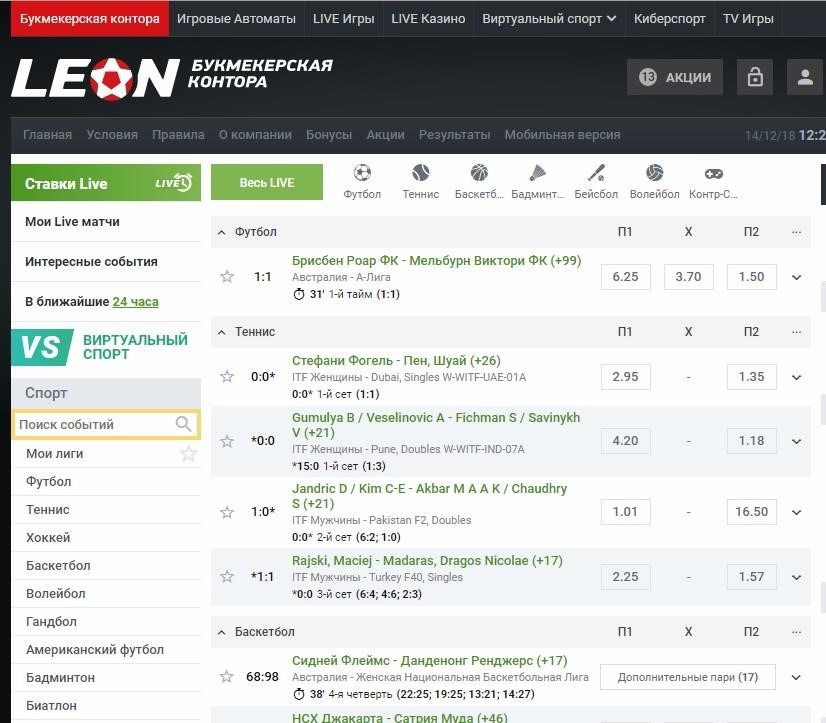826x723 pixels.
Task: Switch to Букмекерская контора tab
Action: tap(90, 18)
